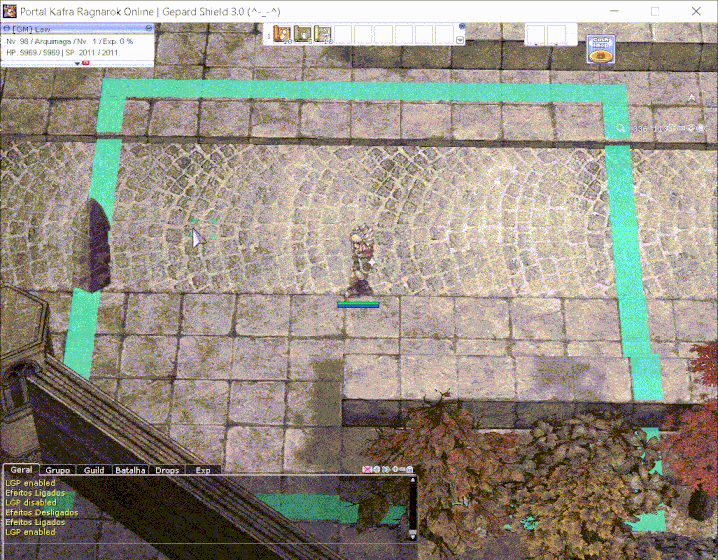
Task: Use the second hotkey bar skill
Action: click(303, 35)
